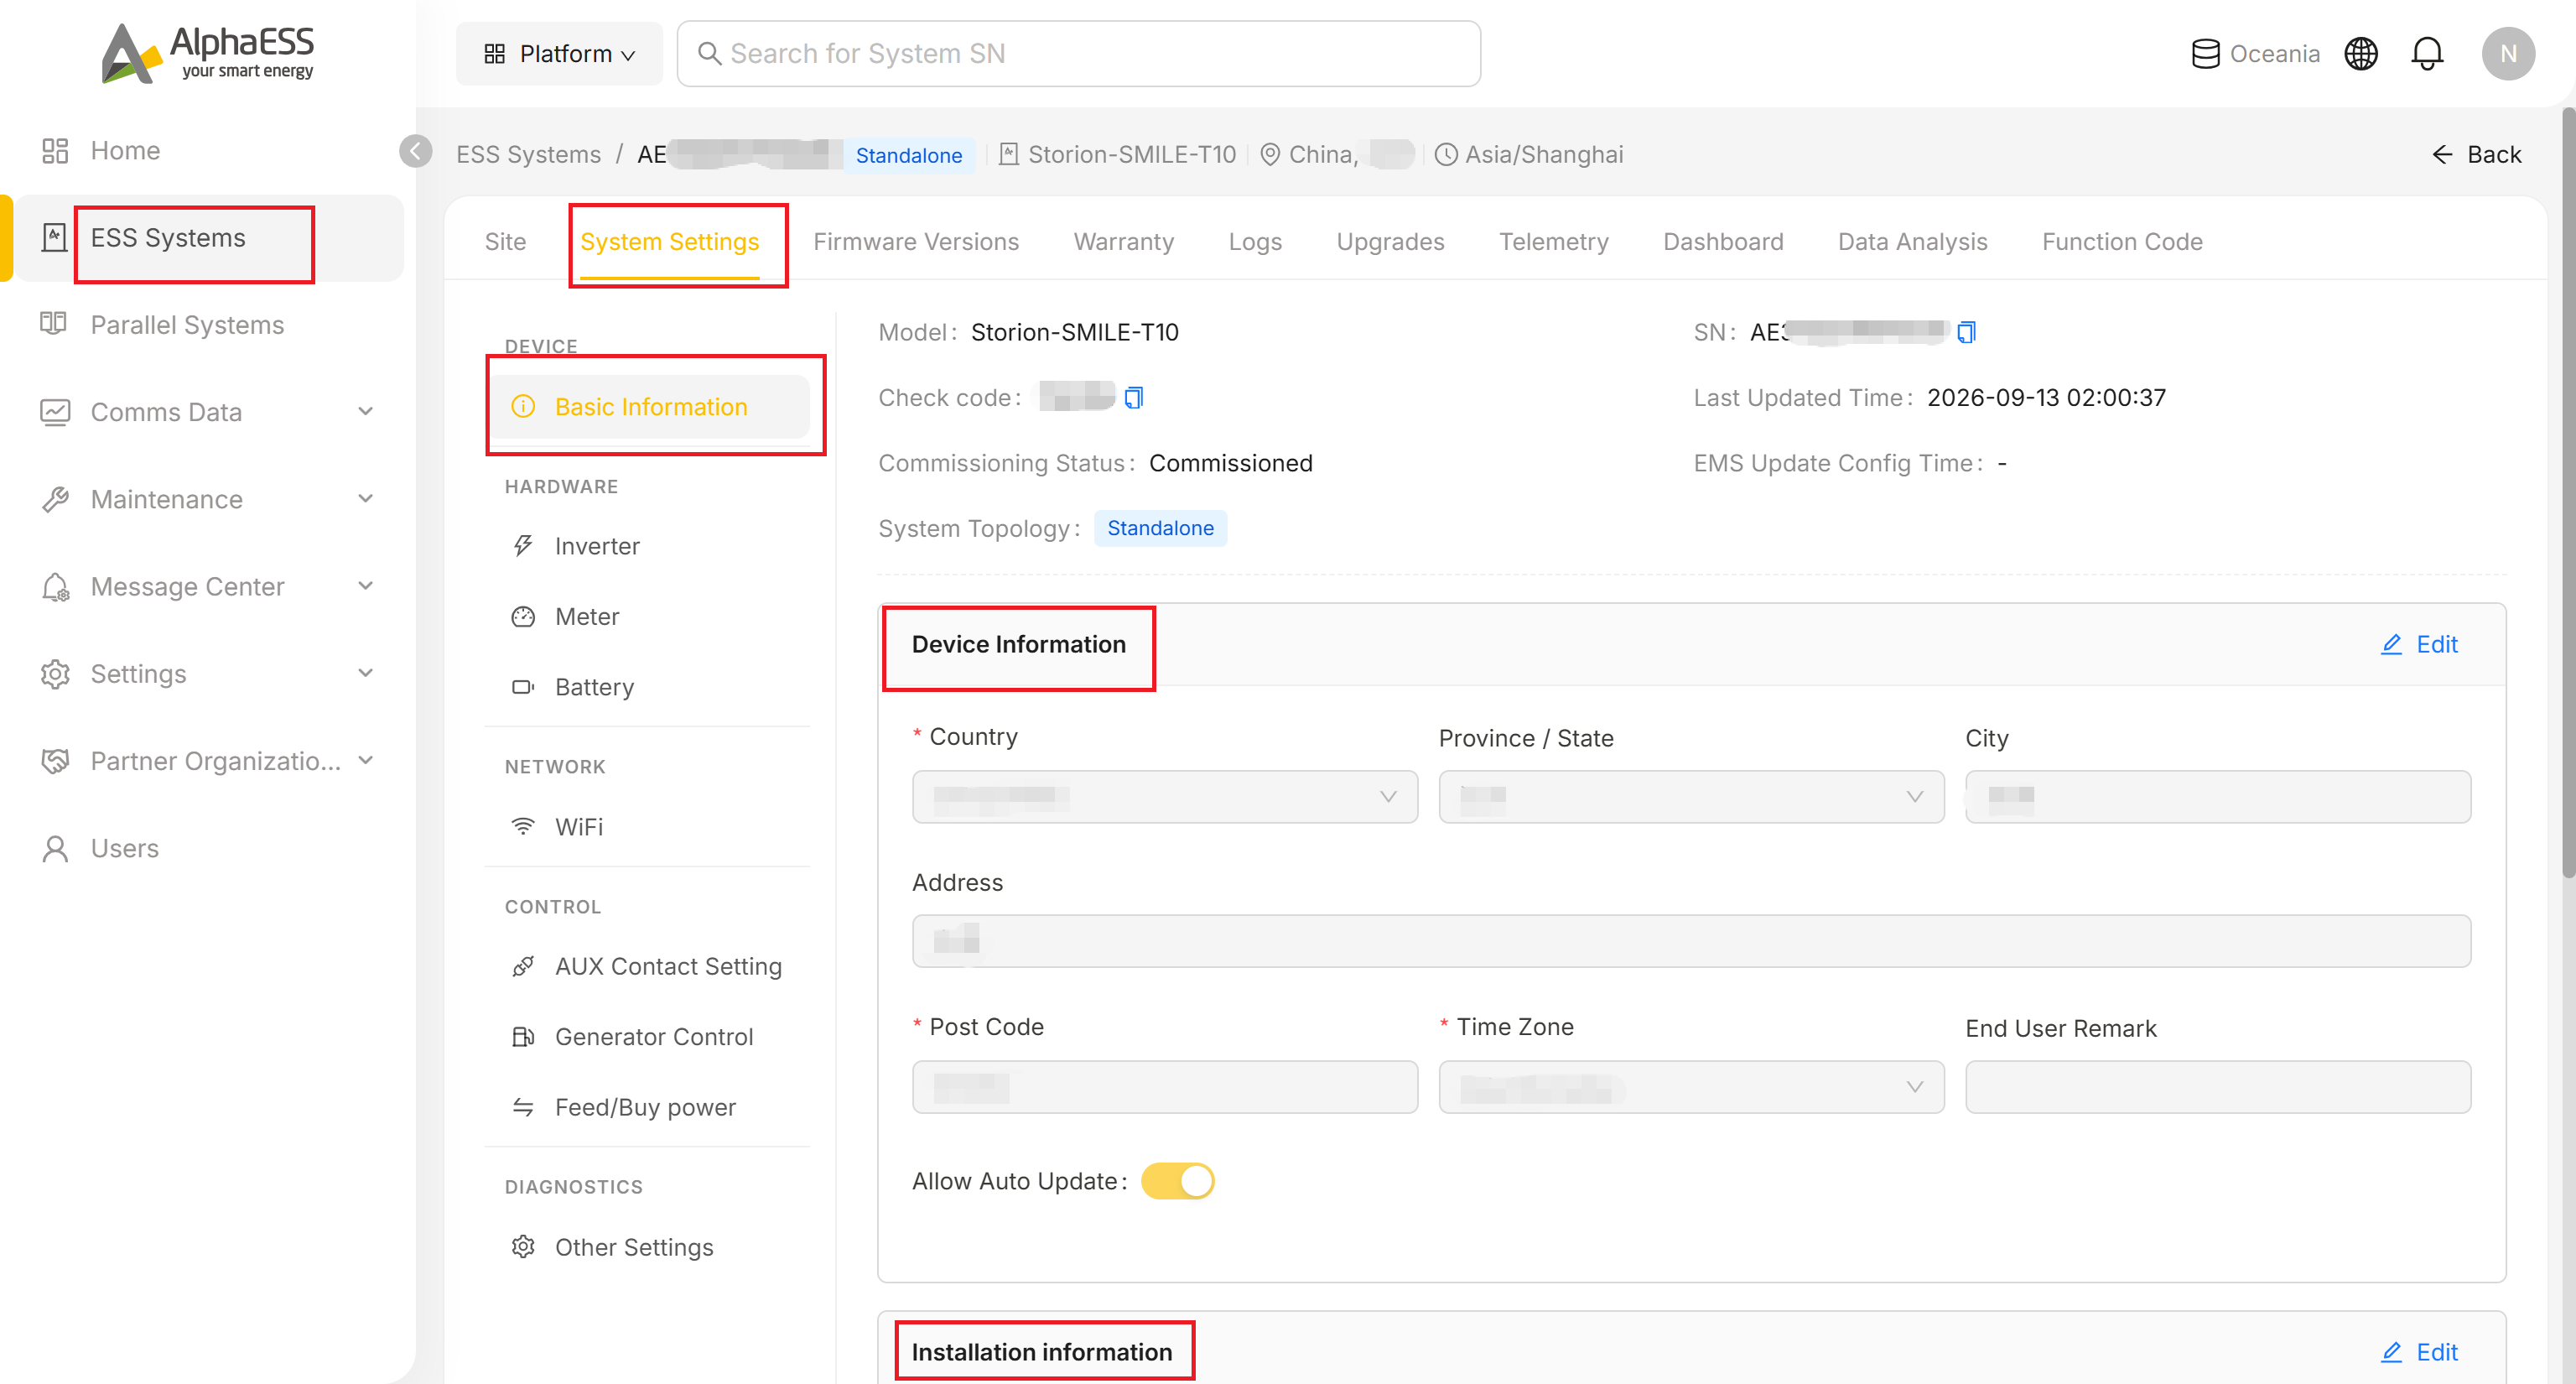Switch to the Logs tab
Image resolution: width=2576 pixels, height=1384 pixels.
(x=1255, y=242)
